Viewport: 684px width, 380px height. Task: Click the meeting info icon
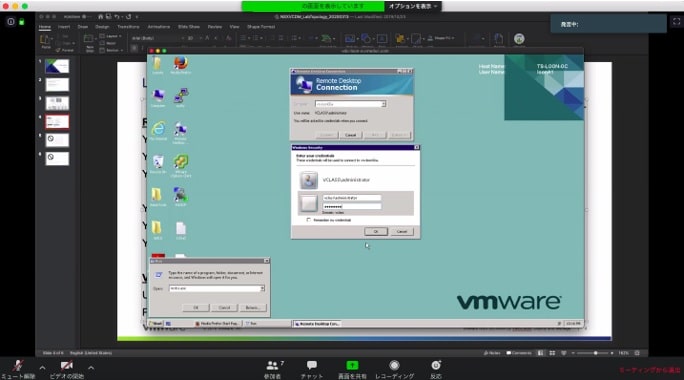[11, 21]
